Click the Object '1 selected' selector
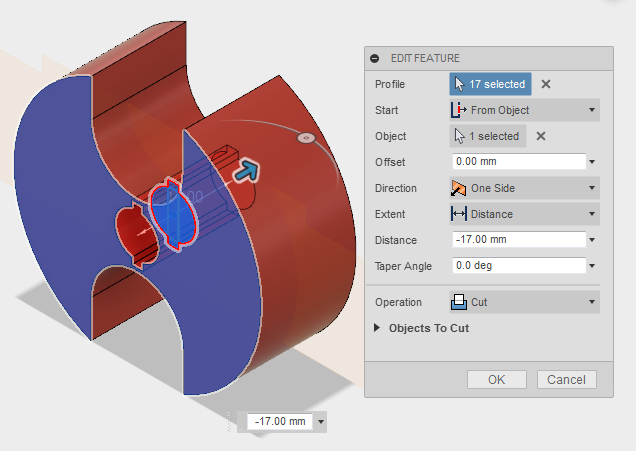 click(487, 136)
